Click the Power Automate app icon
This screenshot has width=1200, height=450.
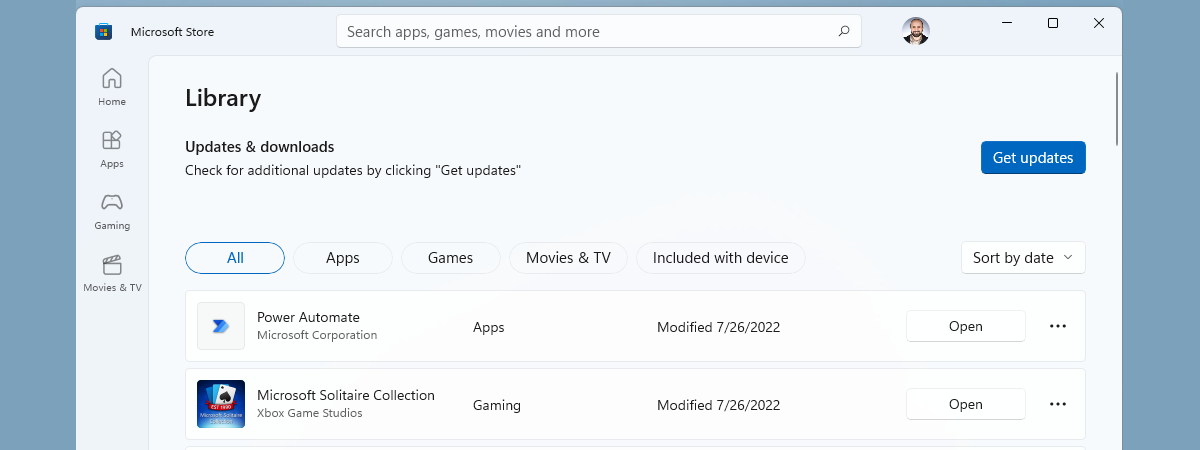[221, 326]
